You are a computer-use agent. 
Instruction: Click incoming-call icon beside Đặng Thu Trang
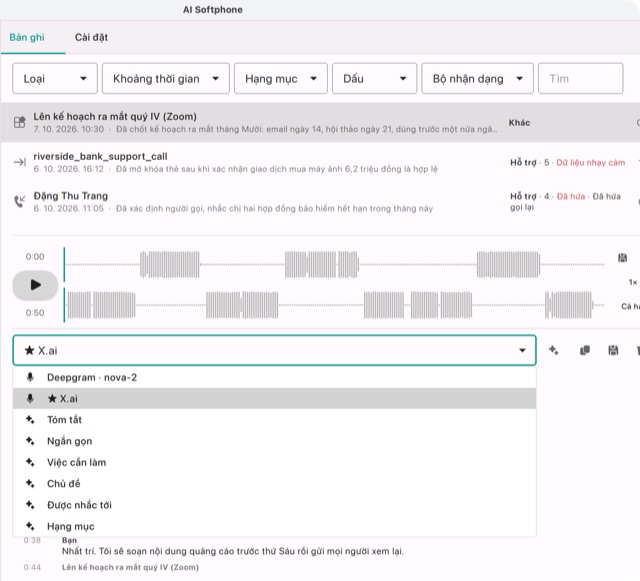(20, 201)
